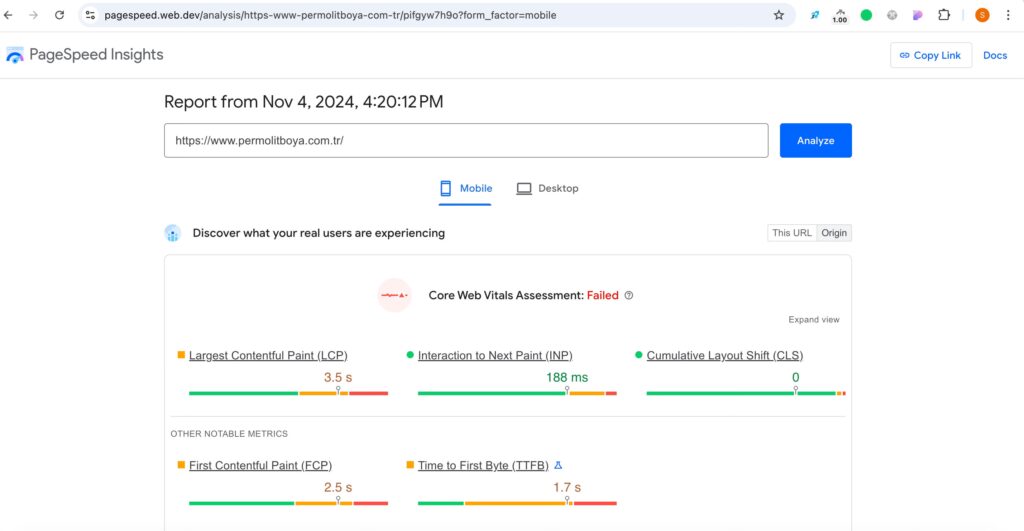The height and width of the screenshot is (531, 1024).
Task: Open the browser extensions puzzle icon
Action: click(x=944, y=15)
